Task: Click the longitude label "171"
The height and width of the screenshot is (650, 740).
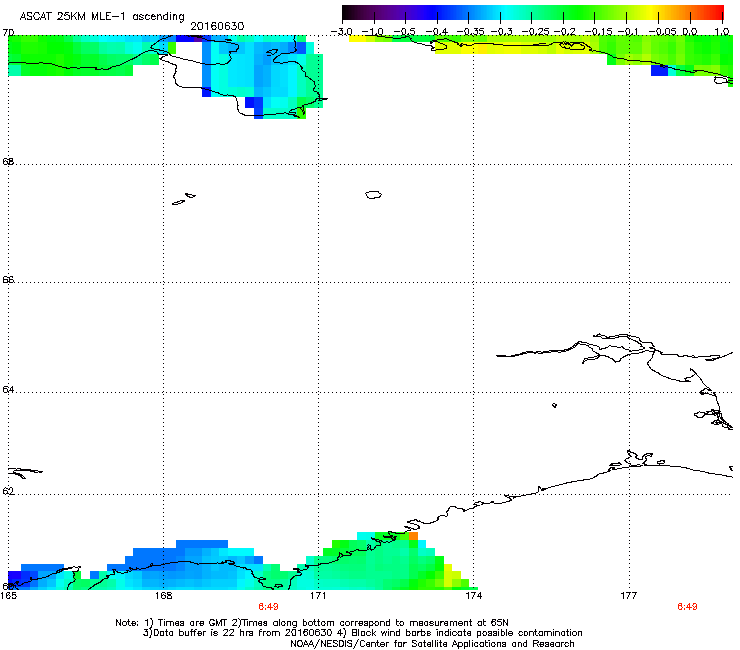Action: 318,596
